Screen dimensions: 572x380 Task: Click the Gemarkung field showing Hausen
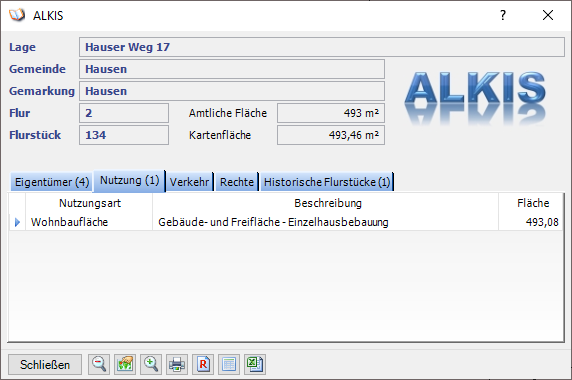(x=232, y=91)
